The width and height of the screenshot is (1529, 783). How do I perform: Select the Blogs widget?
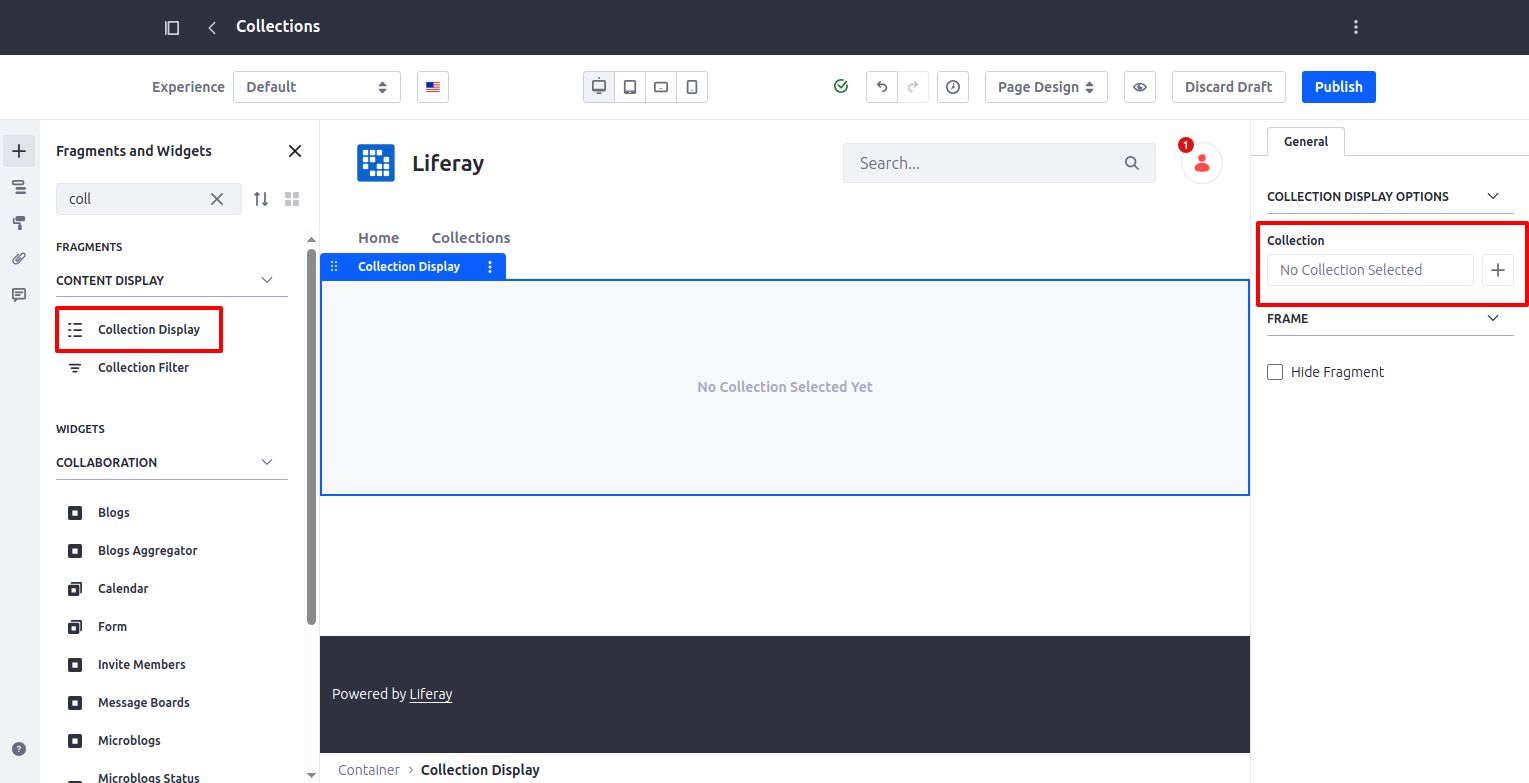click(x=114, y=513)
